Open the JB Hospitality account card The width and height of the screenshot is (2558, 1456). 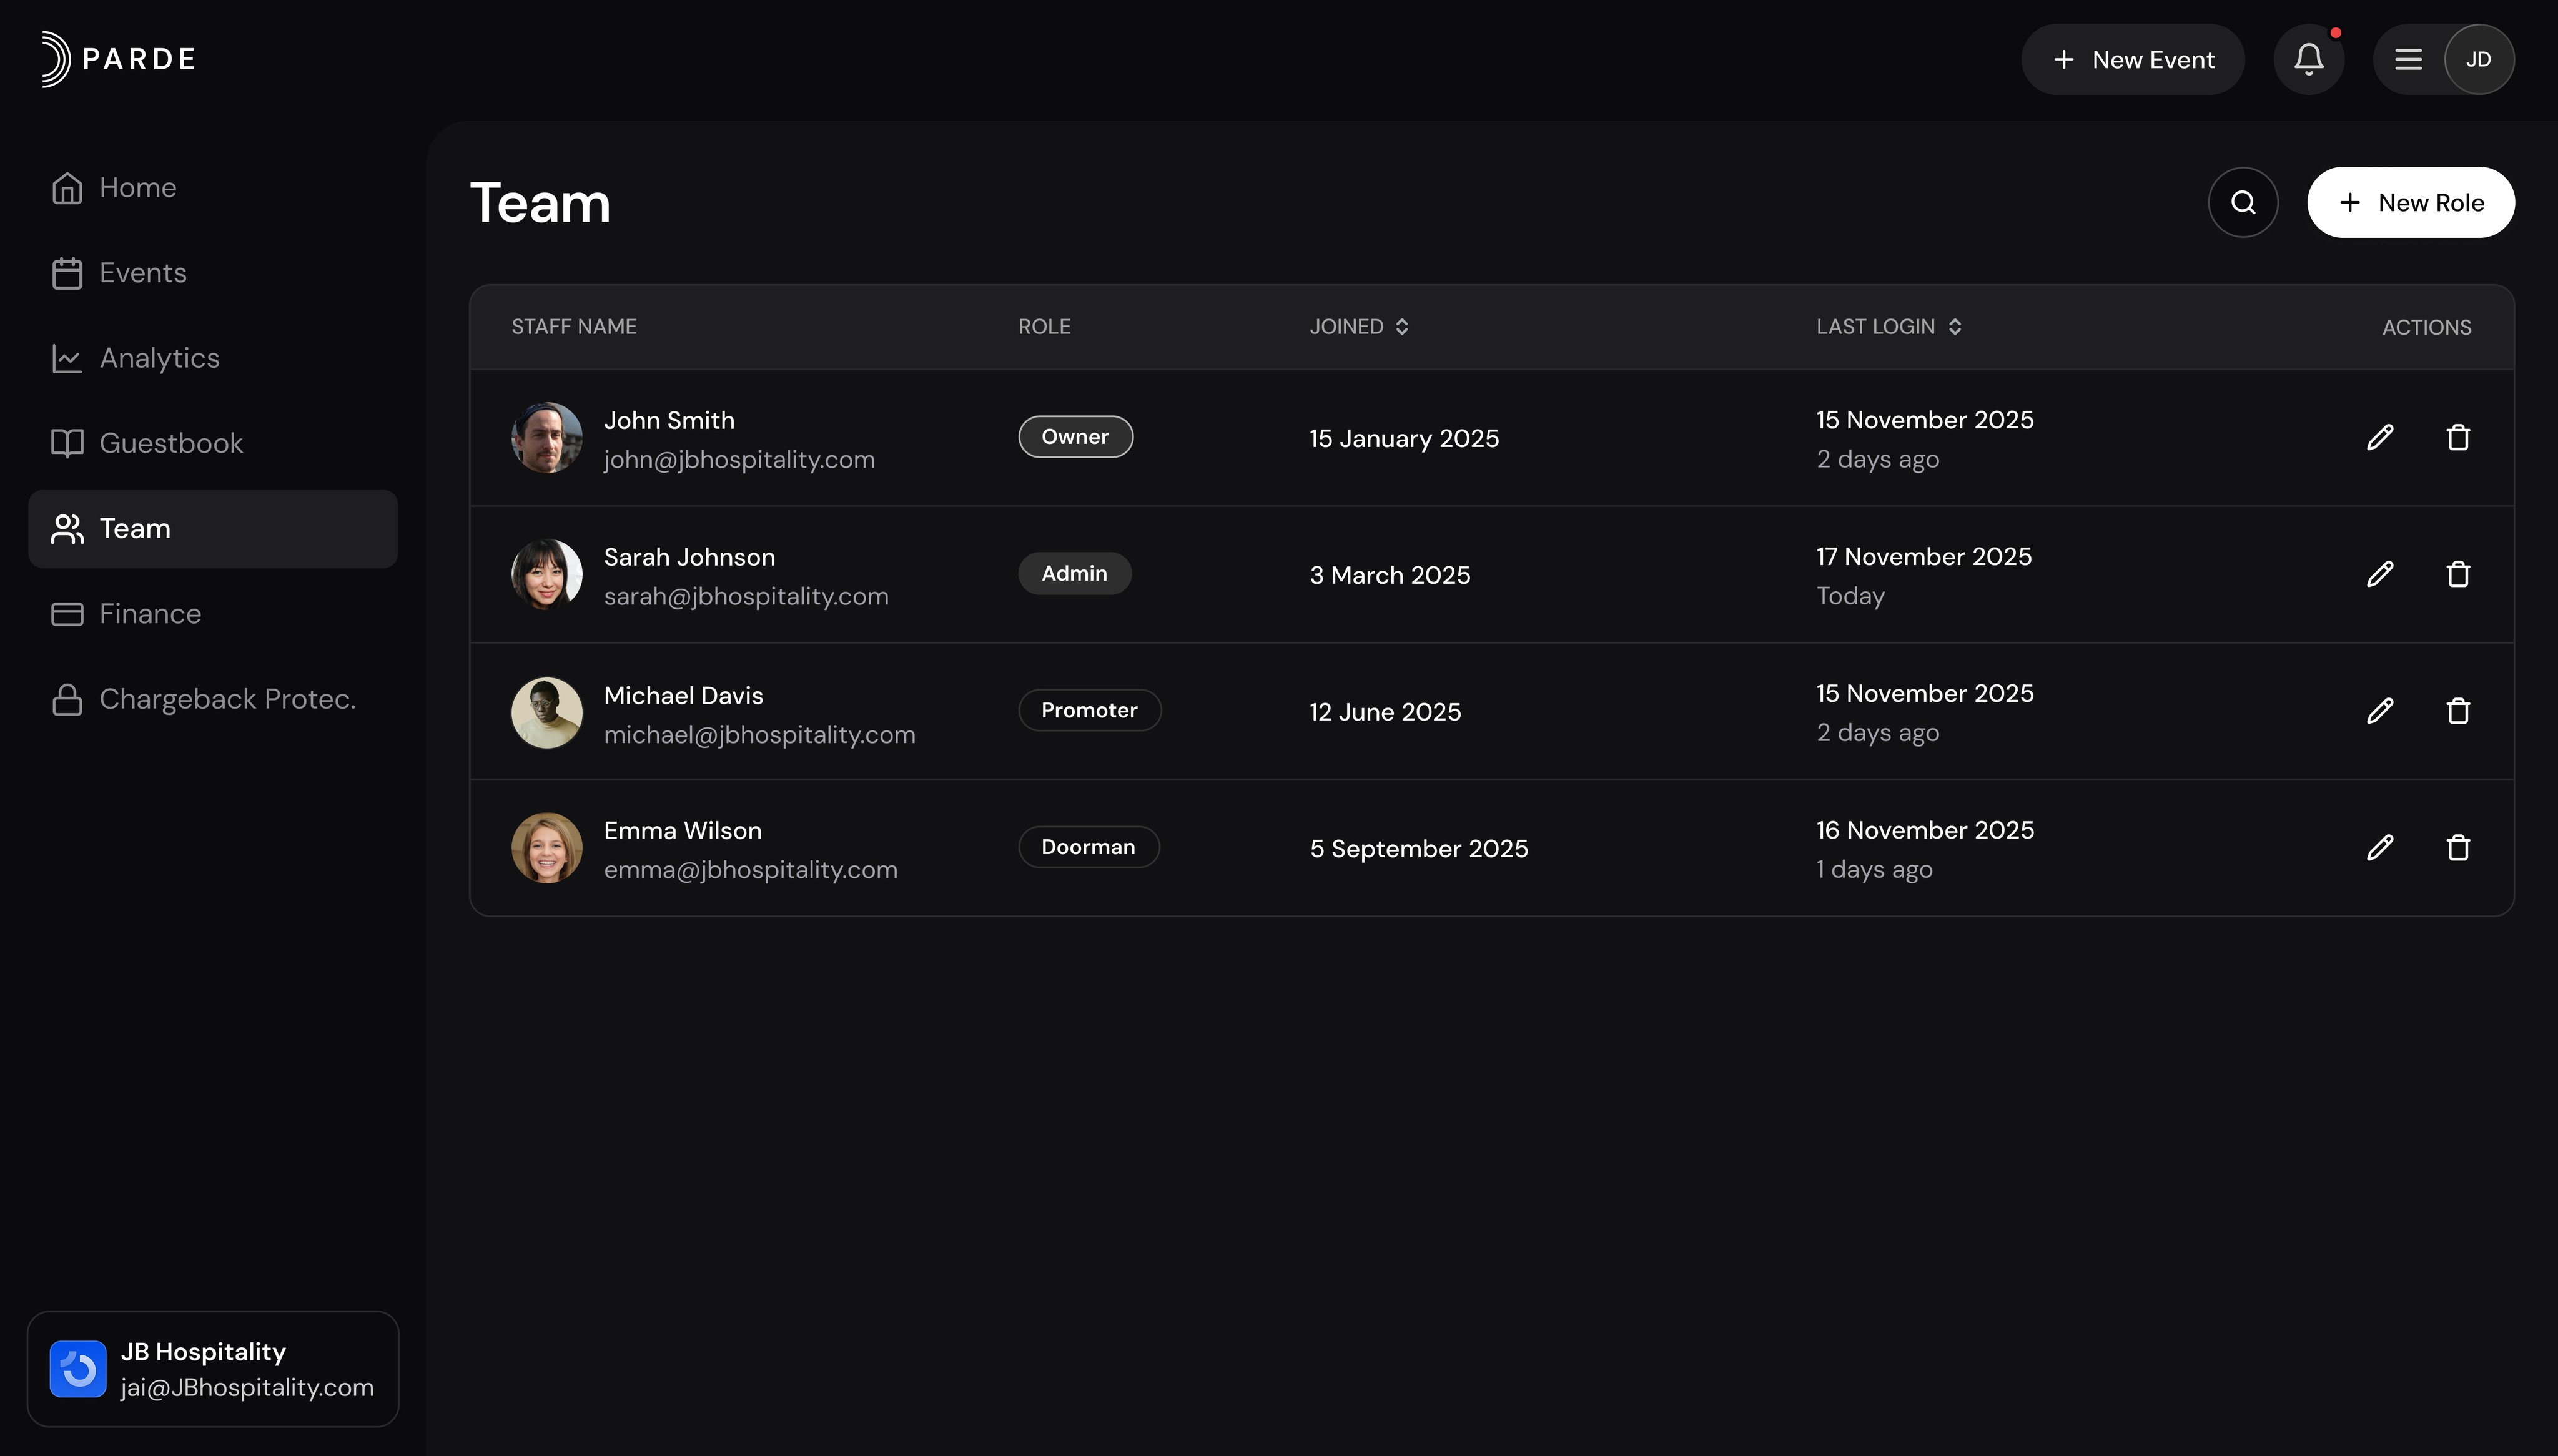pyautogui.click(x=213, y=1368)
